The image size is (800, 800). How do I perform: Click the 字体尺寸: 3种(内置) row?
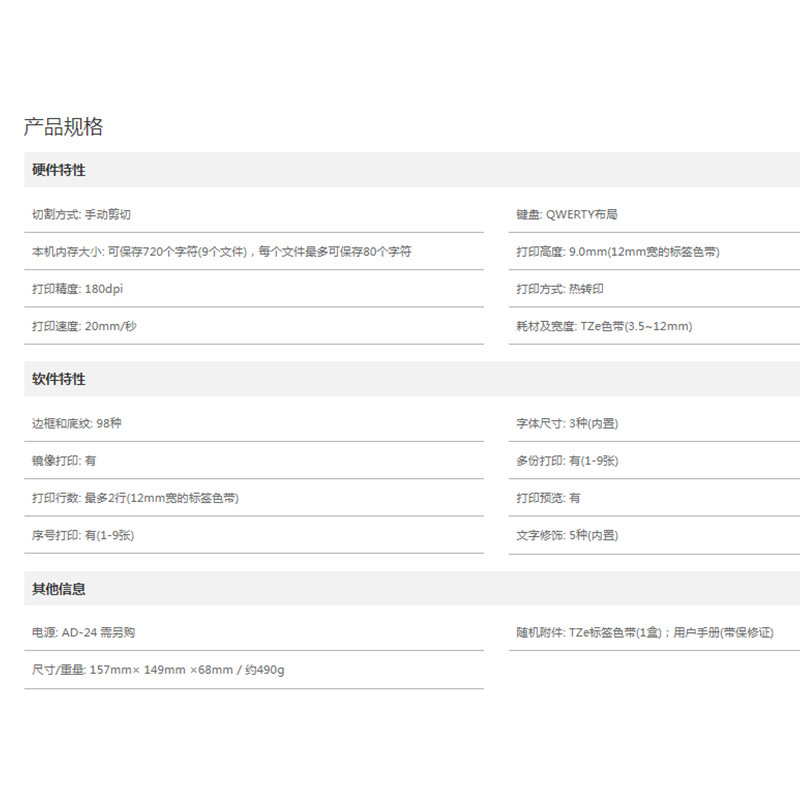tap(654, 423)
